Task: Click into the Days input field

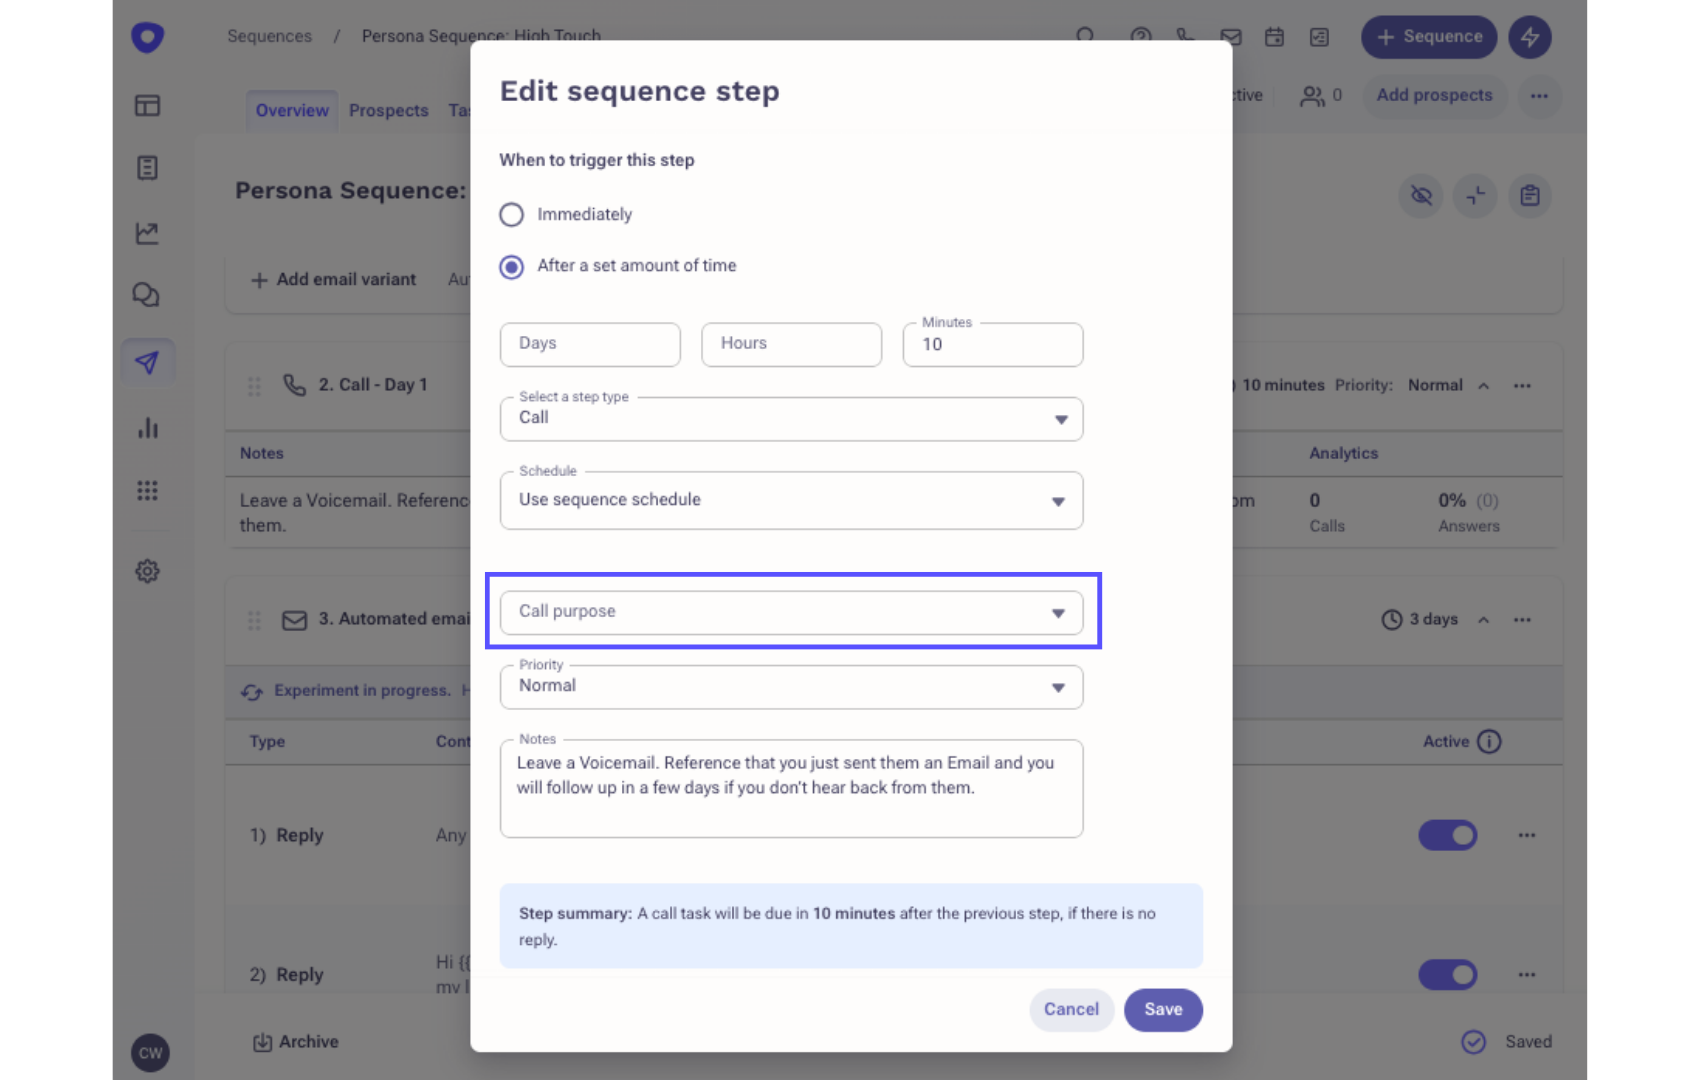Action: tap(590, 344)
